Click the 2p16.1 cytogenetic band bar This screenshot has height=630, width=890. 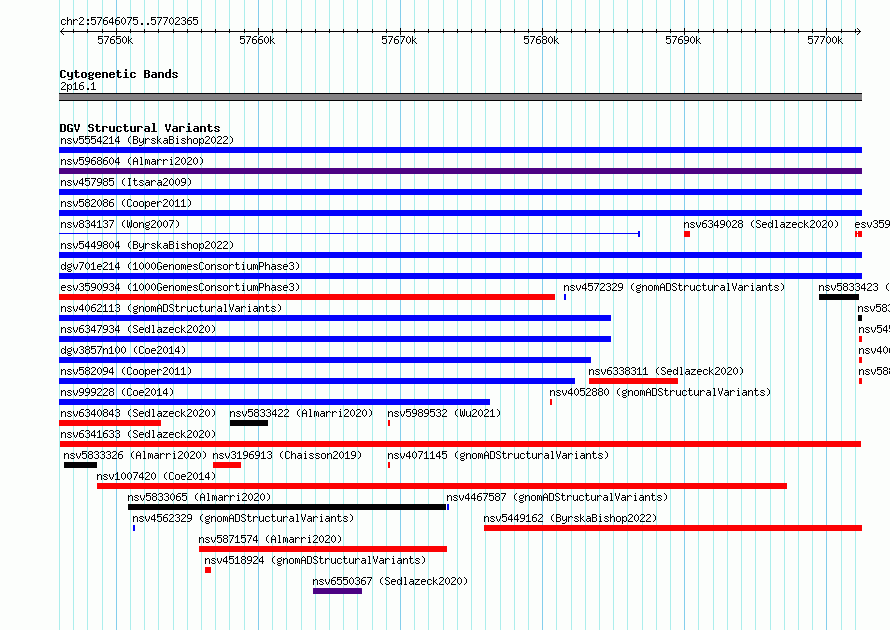tap(460, 97)
